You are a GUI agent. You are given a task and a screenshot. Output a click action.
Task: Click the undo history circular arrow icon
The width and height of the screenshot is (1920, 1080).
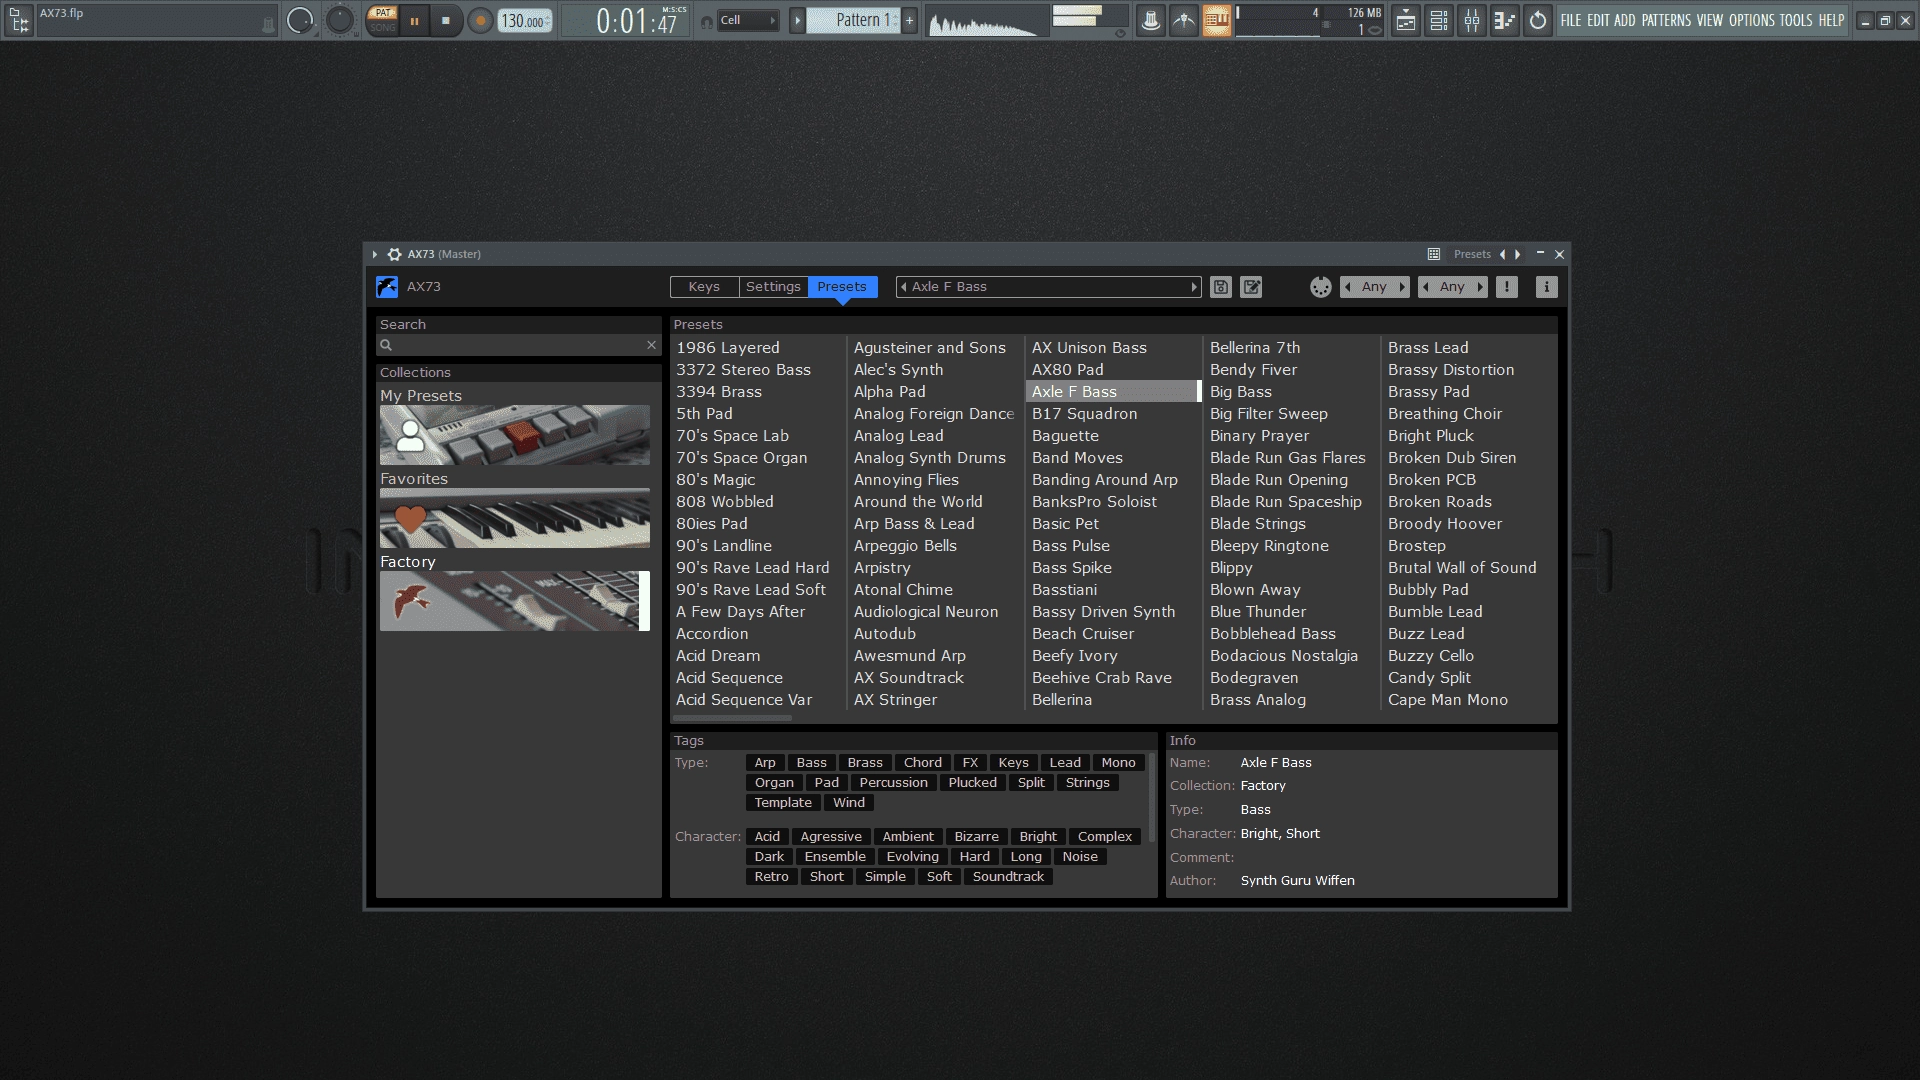click(1538, 20)
